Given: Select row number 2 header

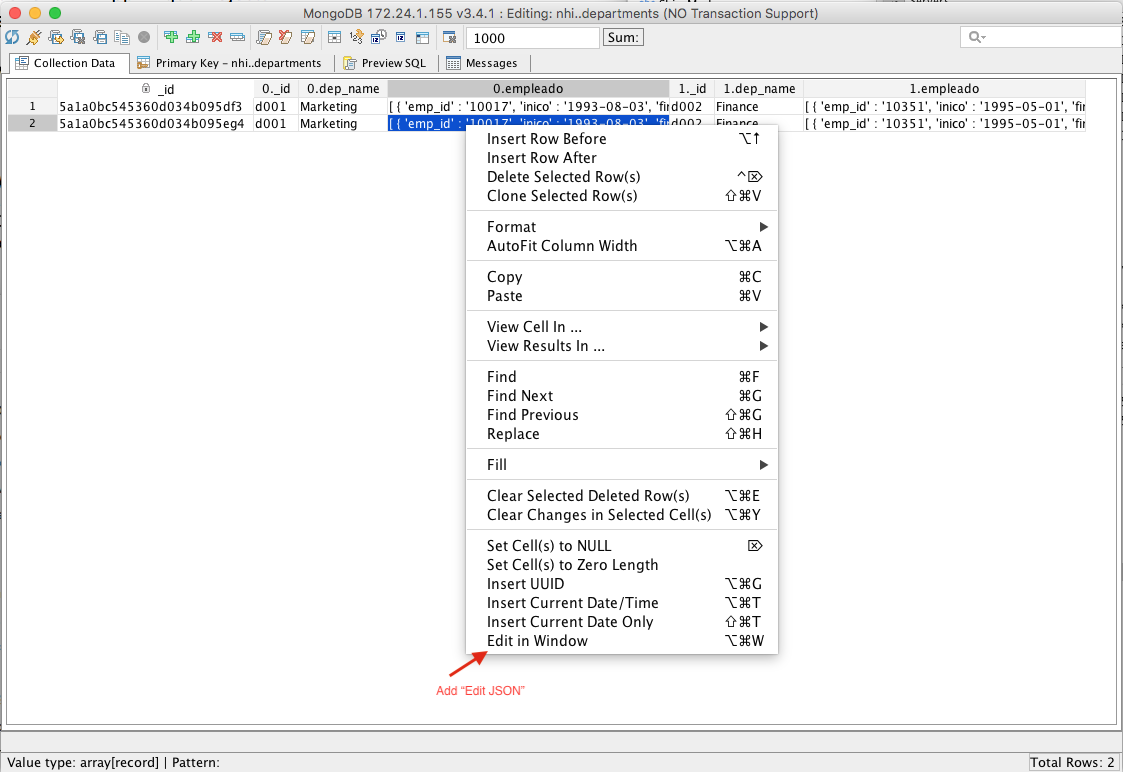Looking at the screenshot, I should [x=32, y=124].
